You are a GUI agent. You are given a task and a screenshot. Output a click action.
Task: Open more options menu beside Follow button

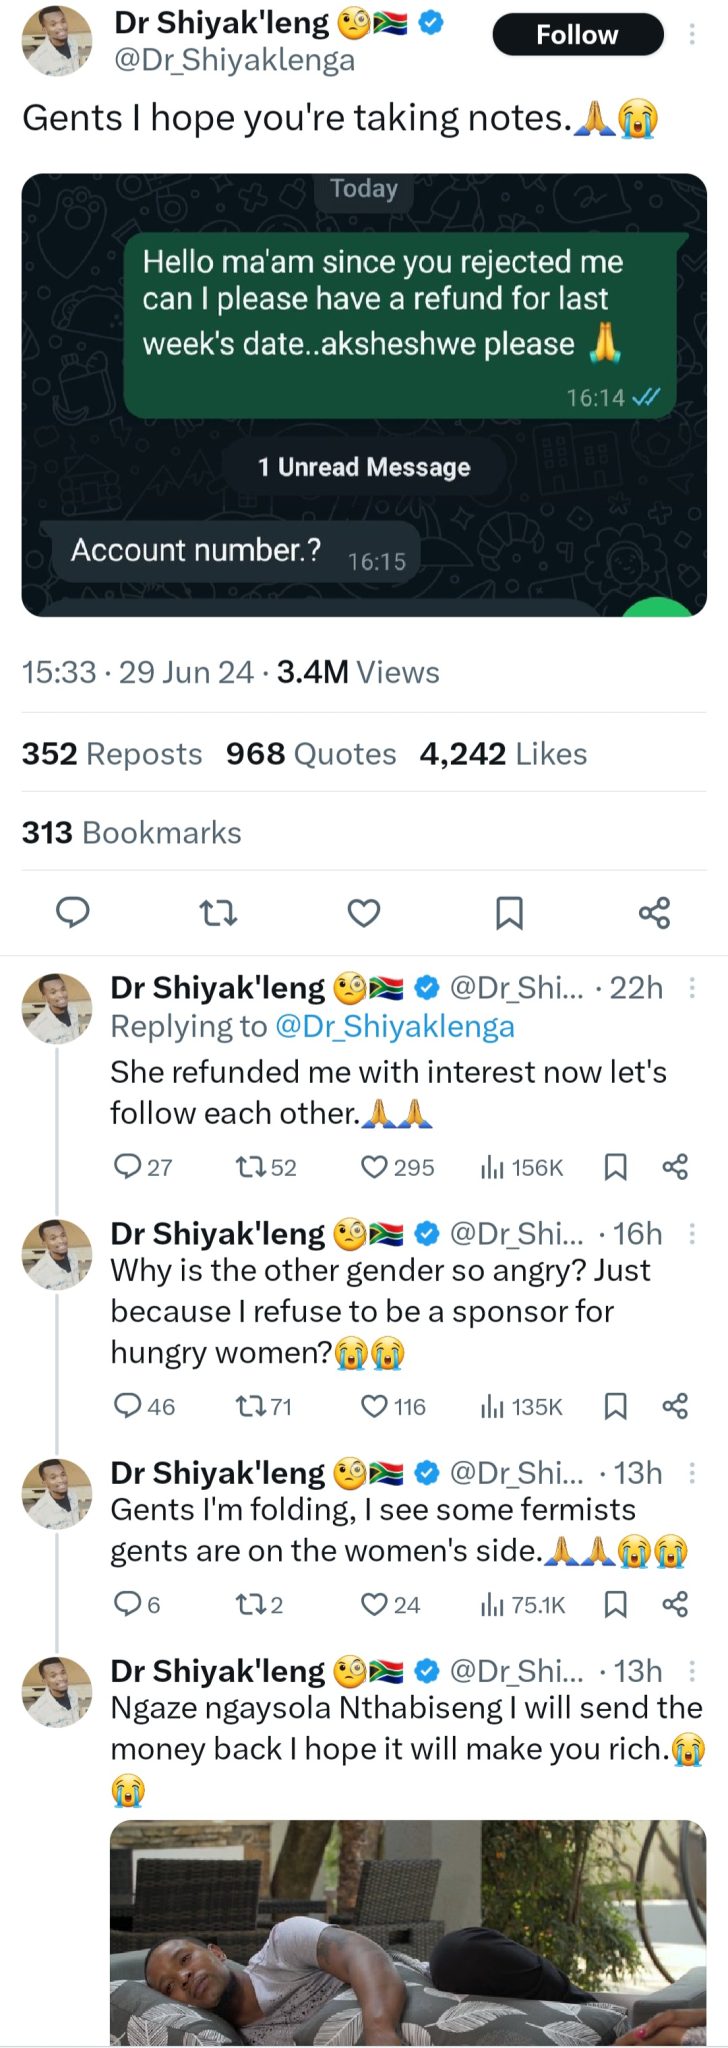coord(692,35)
